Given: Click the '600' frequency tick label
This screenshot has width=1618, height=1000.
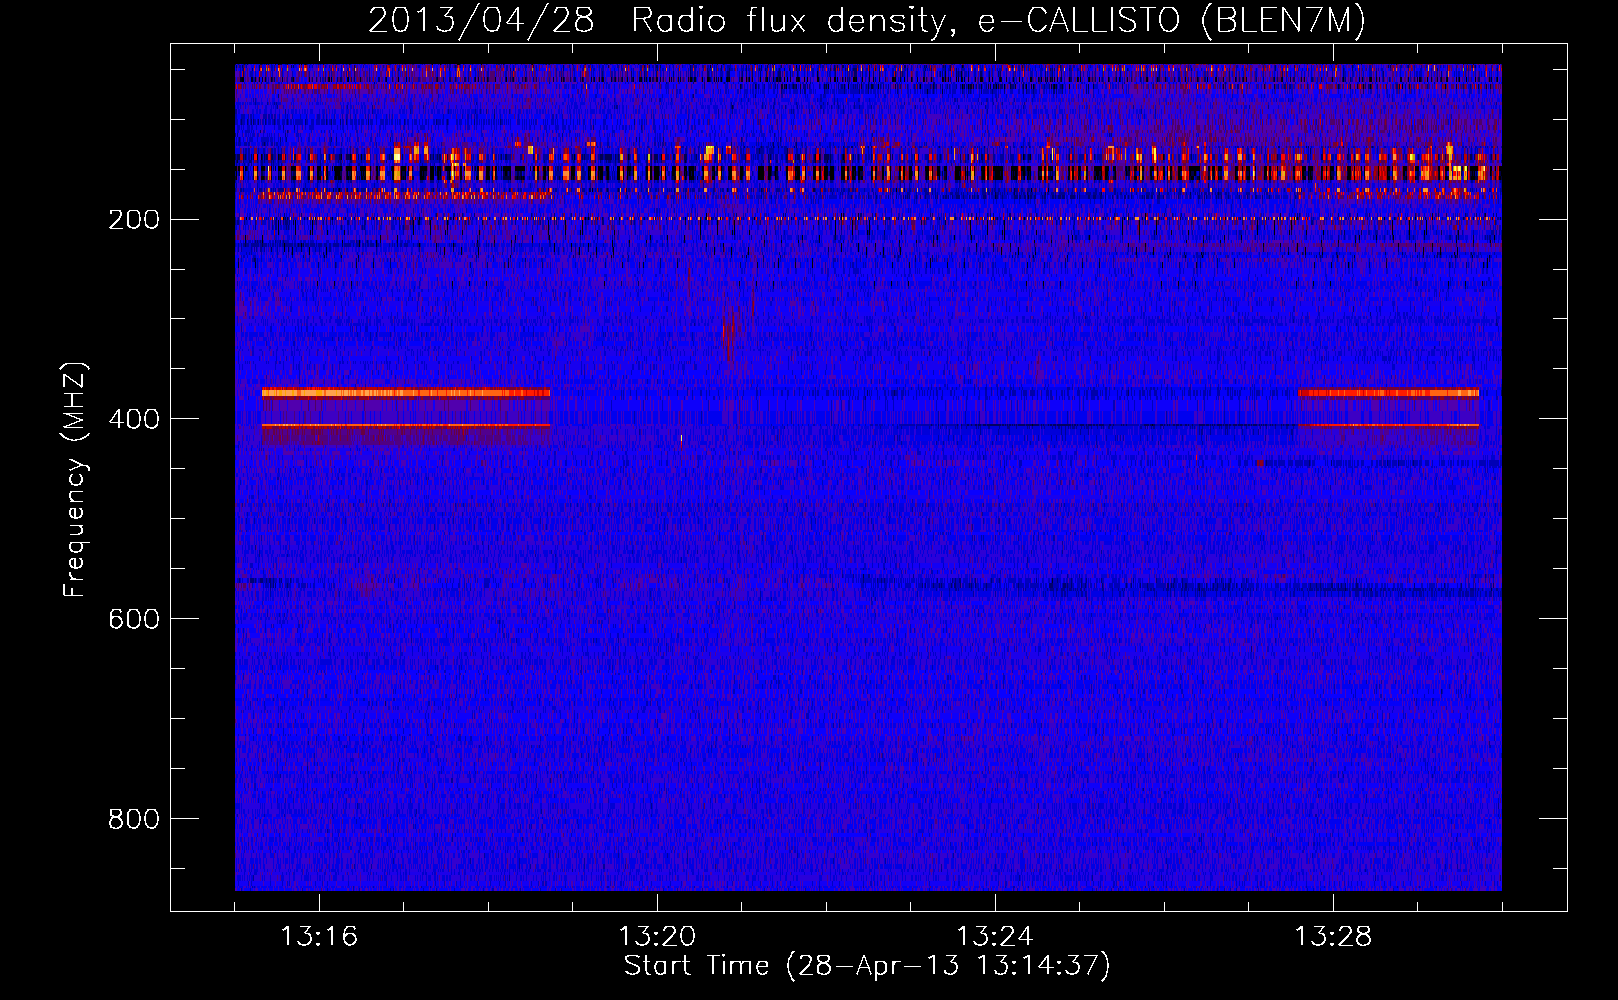Looking at the screenshot, I should coord(133,619).
